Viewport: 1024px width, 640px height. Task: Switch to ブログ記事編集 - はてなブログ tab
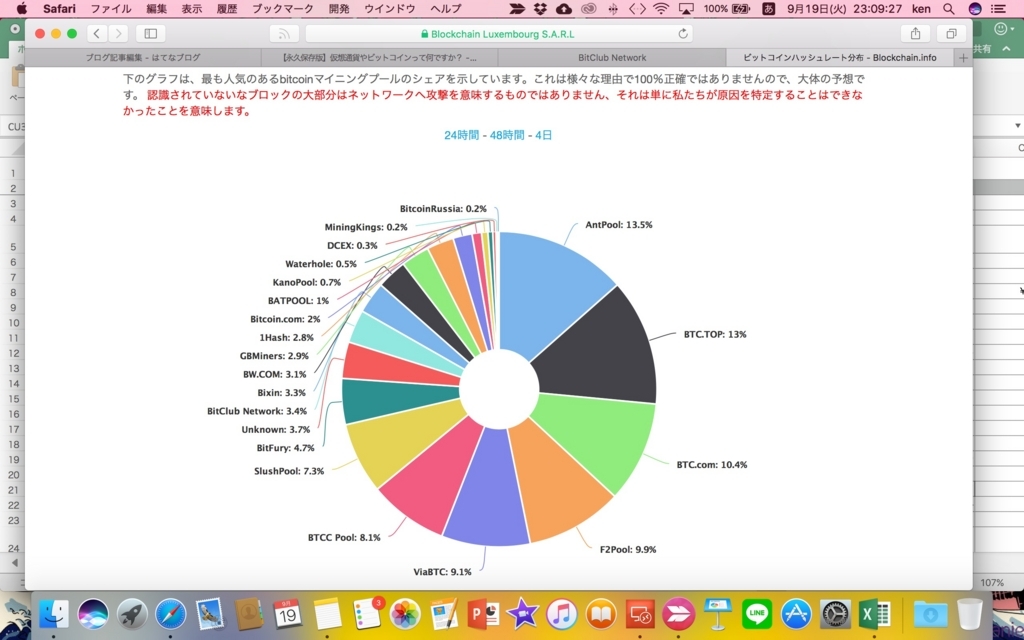click(x=143, y=57)
